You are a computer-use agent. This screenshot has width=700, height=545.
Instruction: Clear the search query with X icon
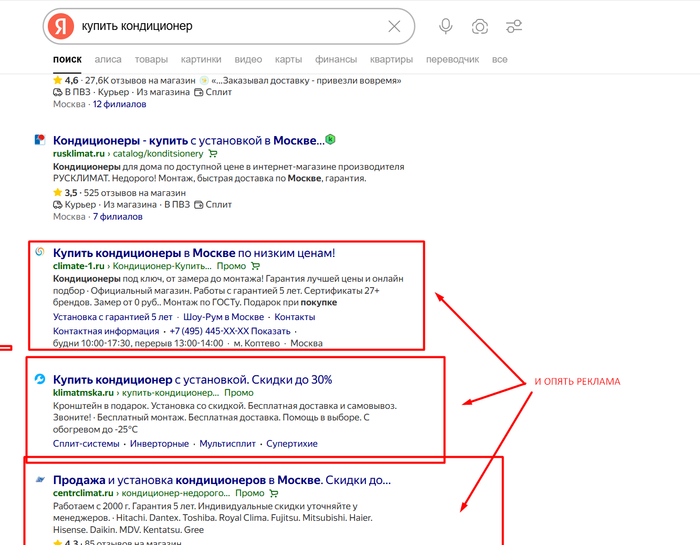pos(394,27)
